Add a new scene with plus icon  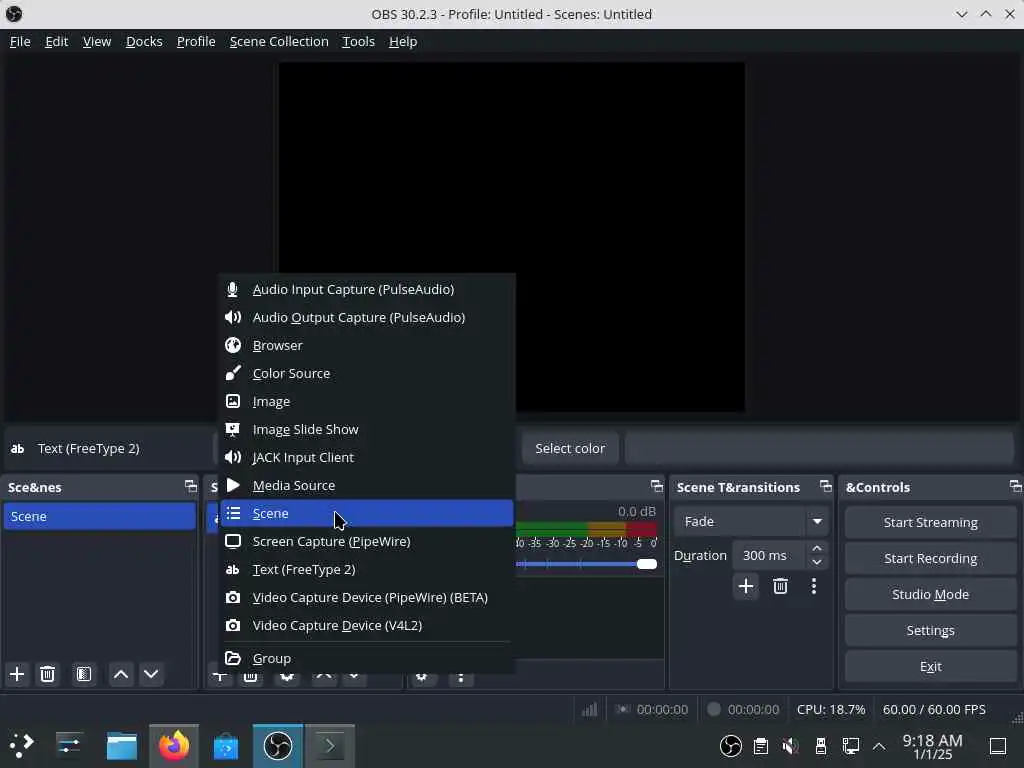point(17,674)
